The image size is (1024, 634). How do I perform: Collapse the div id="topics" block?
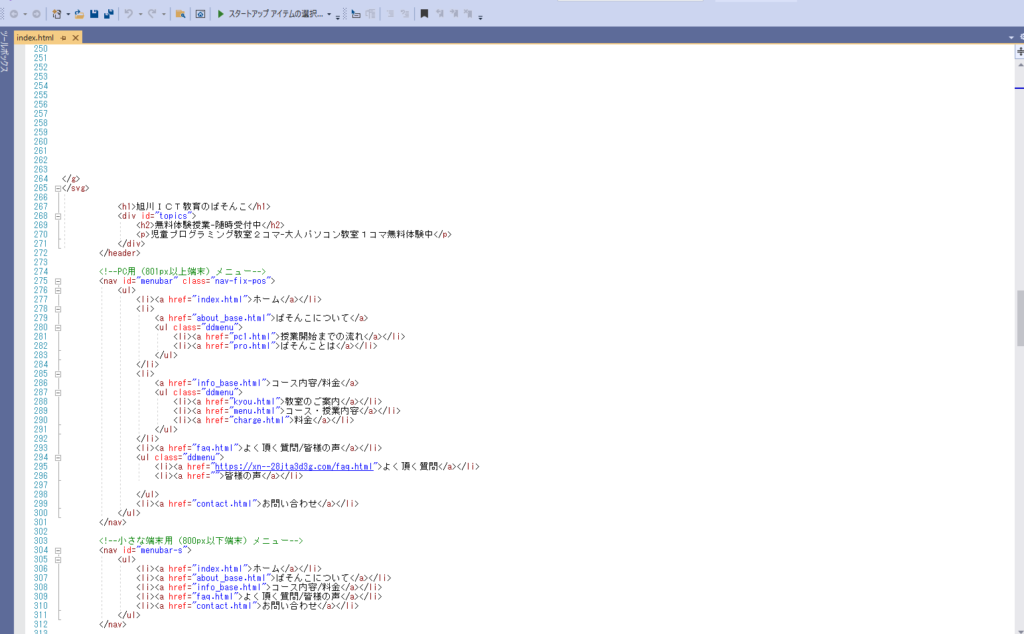[59, 215]
